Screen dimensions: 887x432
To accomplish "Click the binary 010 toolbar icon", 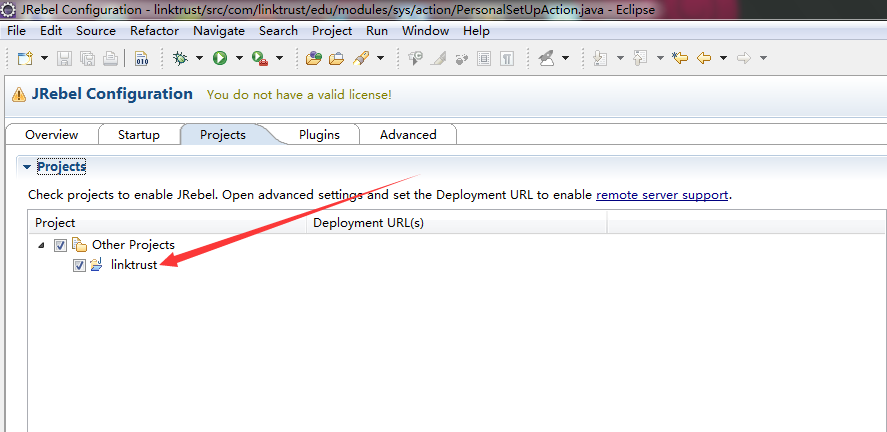I will coord(141,58).
